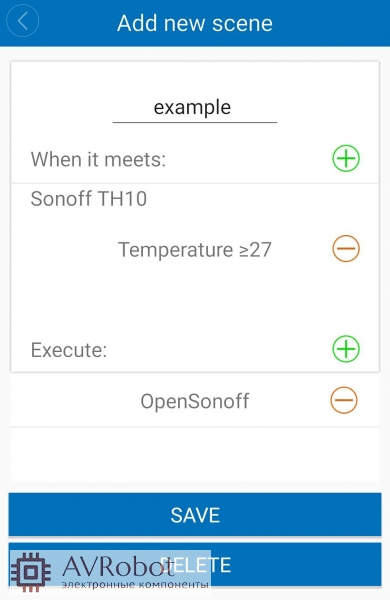390x600 pixels.
Task: Select the Sonoff TH10 device label
Action: [88, 199]
